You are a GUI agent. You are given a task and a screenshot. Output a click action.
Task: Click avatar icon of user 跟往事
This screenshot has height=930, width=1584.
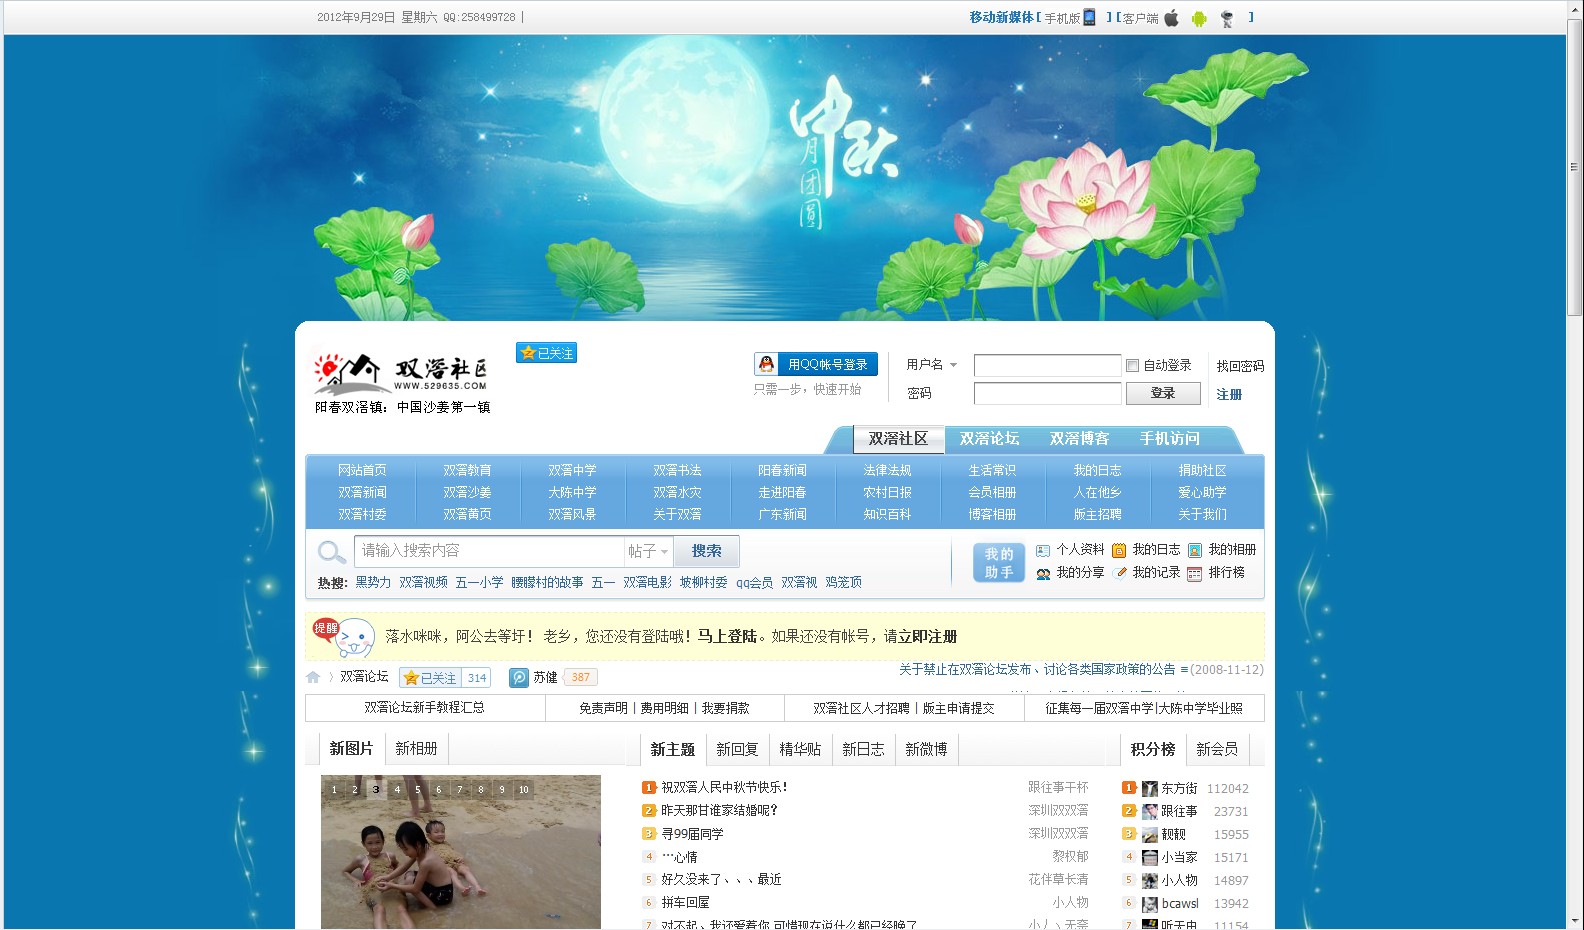[1150, 812]
